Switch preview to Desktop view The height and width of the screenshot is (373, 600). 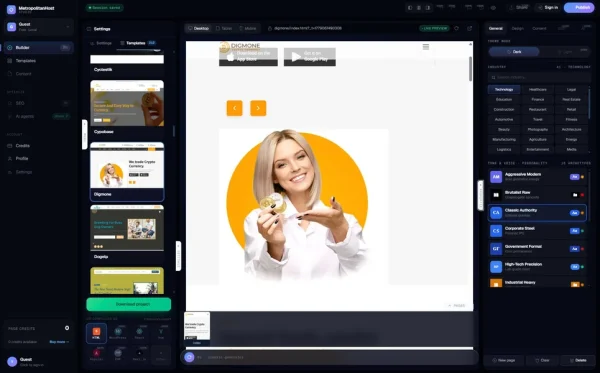[198, 28]
